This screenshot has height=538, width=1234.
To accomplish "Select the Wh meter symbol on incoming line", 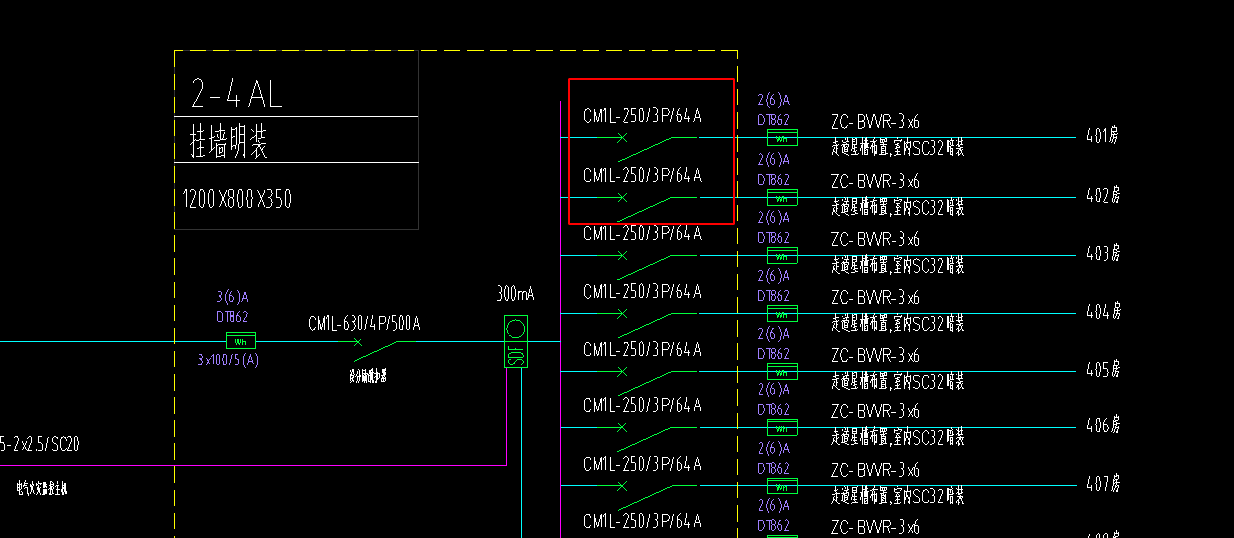I will click(x=241, y=340).
